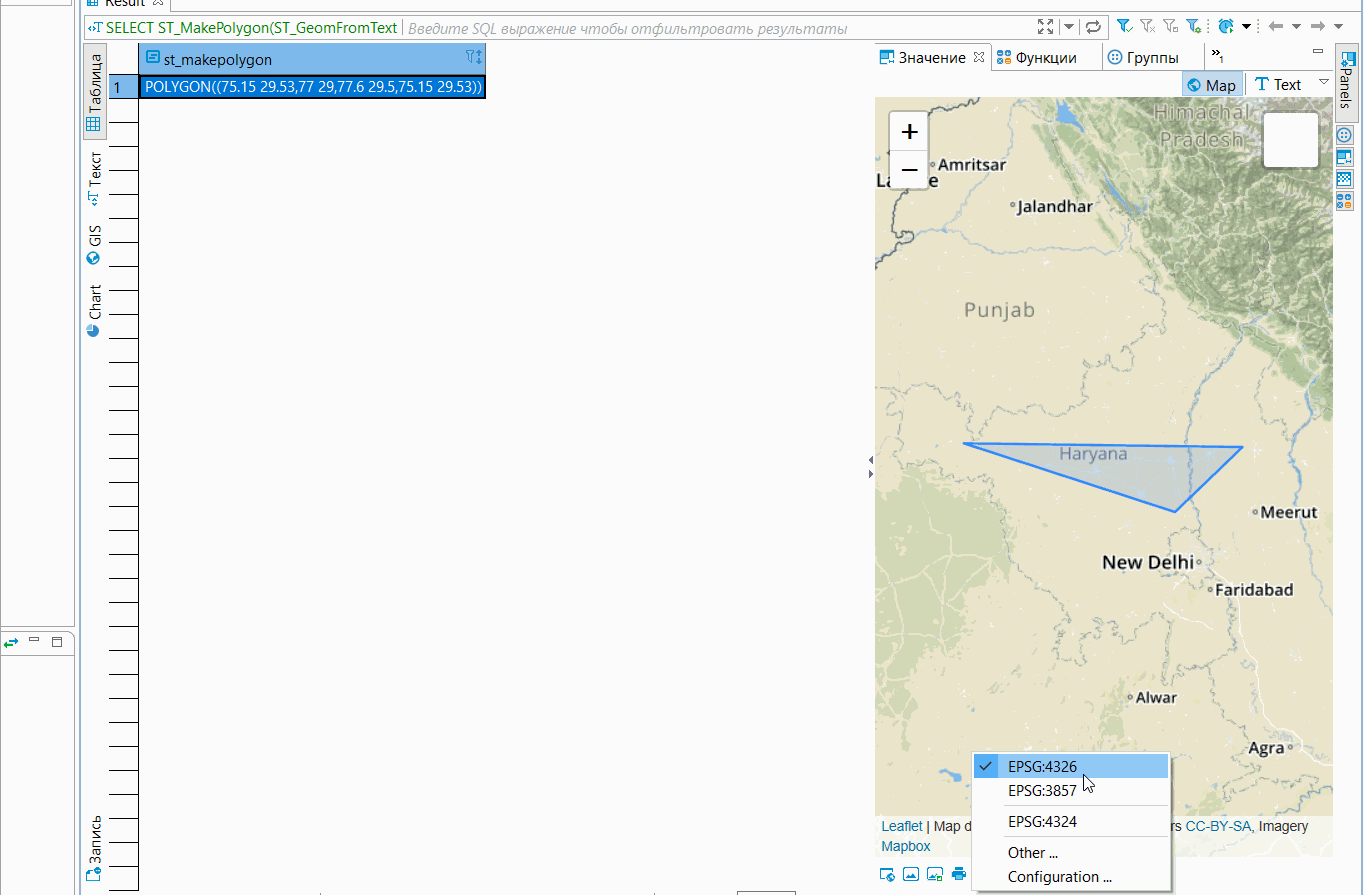Viewport: 1364px width, 895px height.
Task: Follow the Mapbox link
Action: point(905,846)
